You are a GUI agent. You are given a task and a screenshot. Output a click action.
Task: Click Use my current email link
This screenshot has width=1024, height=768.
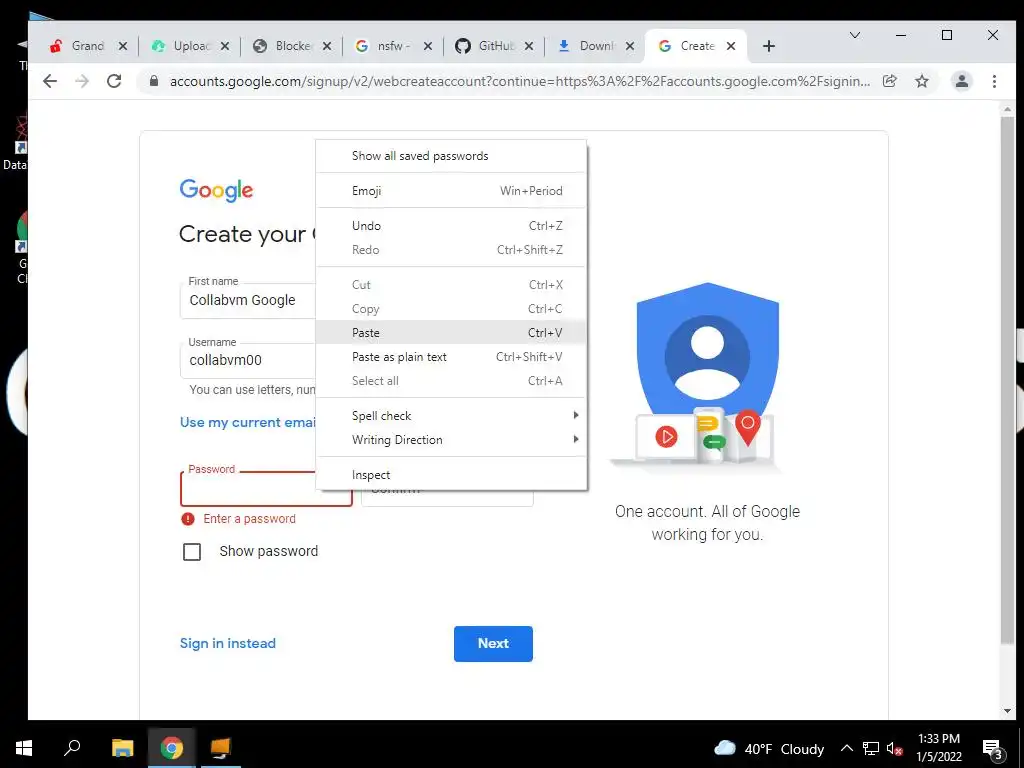pyautogui.click(x=248, y=423)
